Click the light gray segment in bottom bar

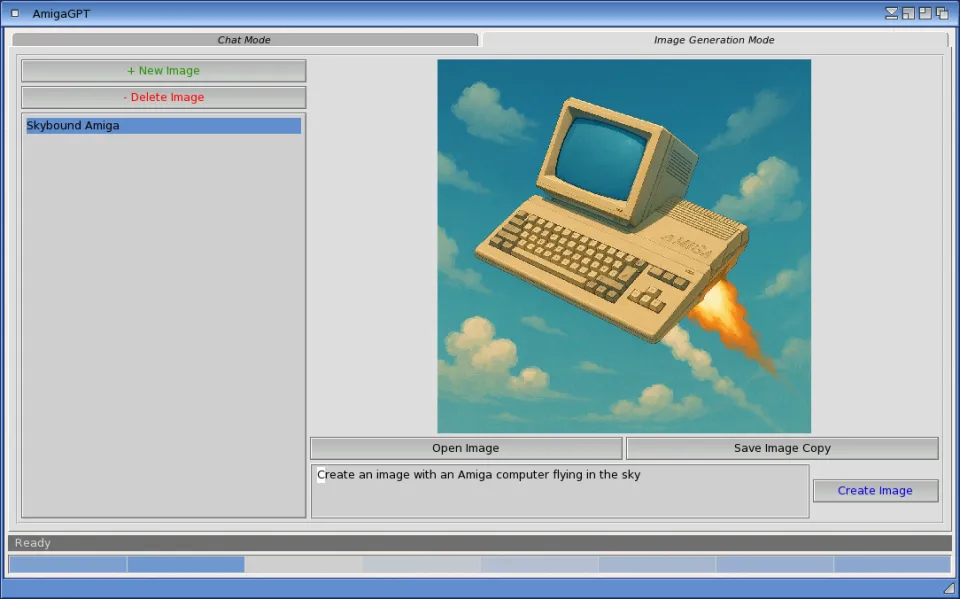303,565
